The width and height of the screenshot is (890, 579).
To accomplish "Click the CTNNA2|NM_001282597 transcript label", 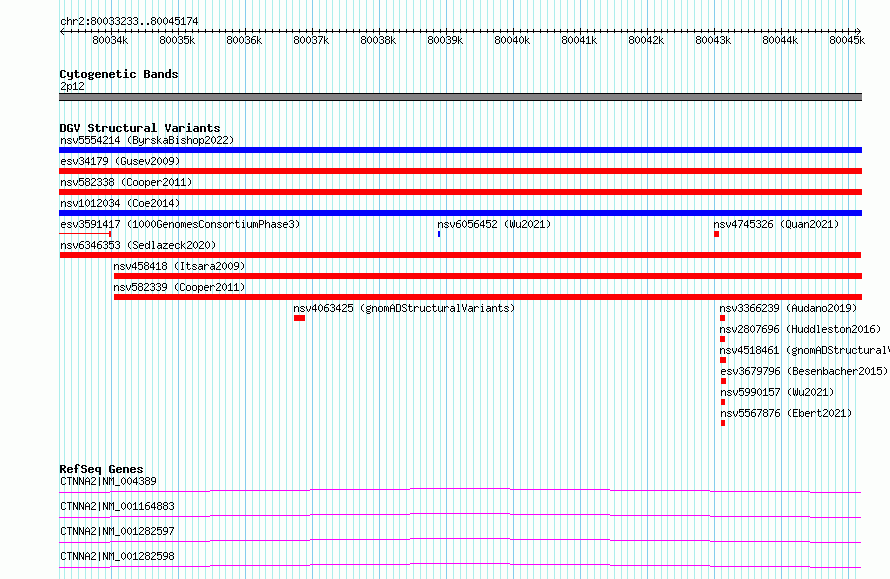I will coord(117,531).
